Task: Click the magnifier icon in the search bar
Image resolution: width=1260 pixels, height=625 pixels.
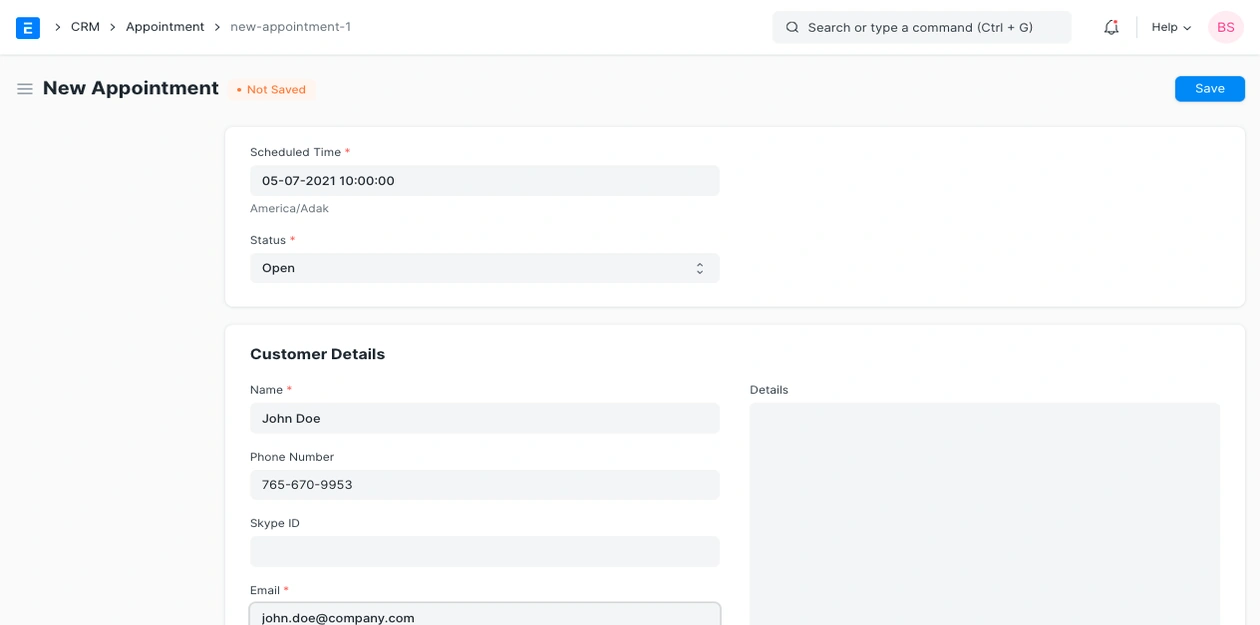Action: click(792, 28)
